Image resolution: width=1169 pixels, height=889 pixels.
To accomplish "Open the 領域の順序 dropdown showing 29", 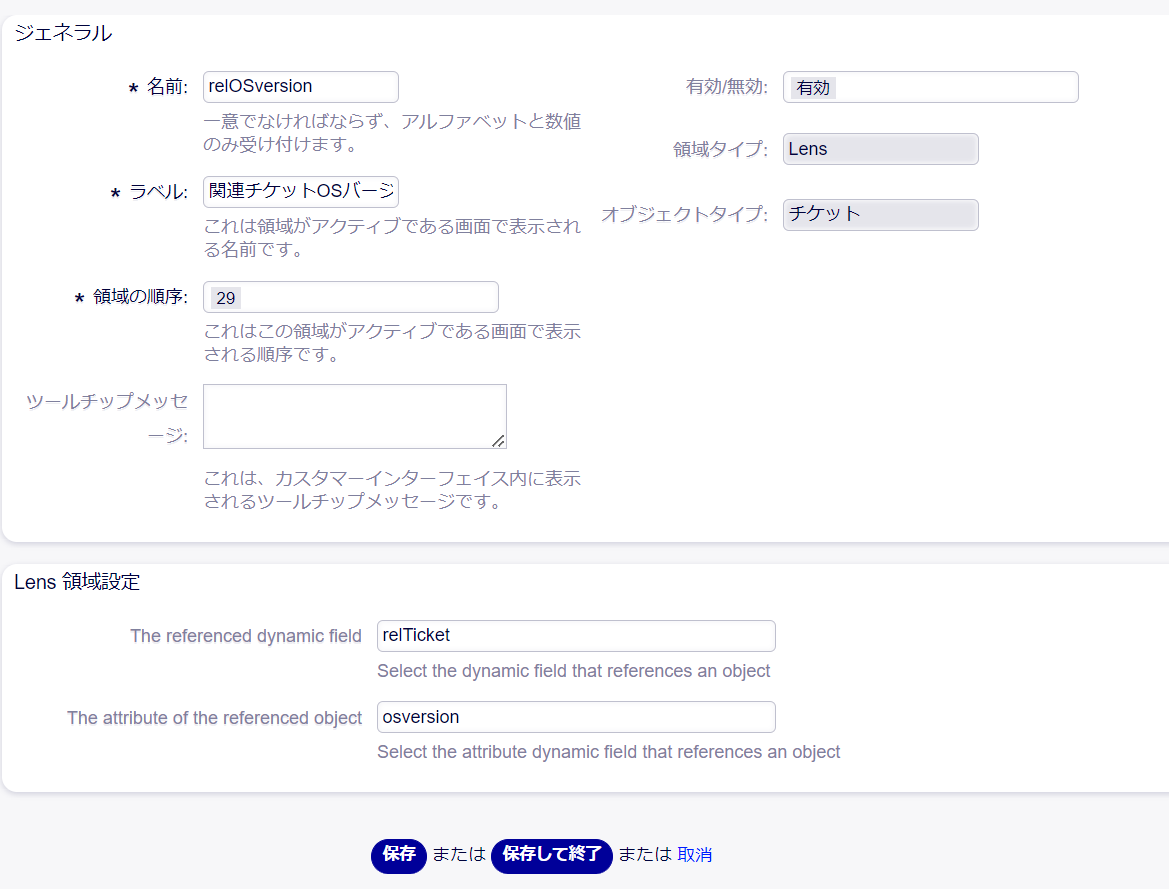I will point(350,297).
